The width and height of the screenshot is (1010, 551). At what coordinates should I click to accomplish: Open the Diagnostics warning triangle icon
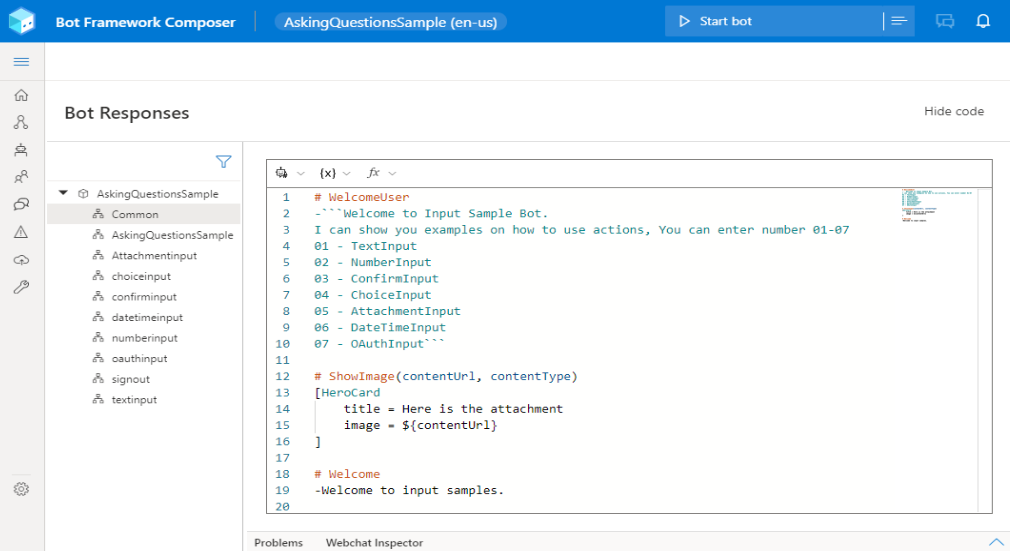pos(21,232)
